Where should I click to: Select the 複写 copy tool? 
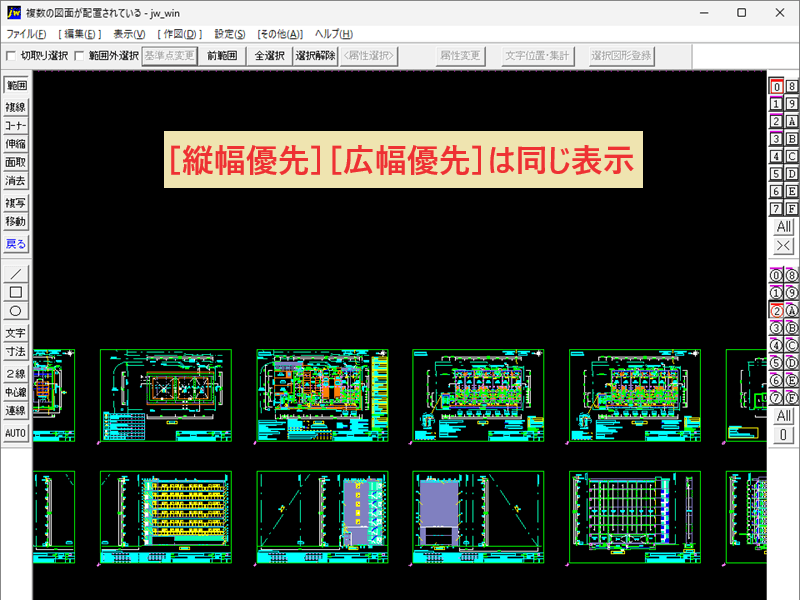pyautogui.click(x=16, y=203)
